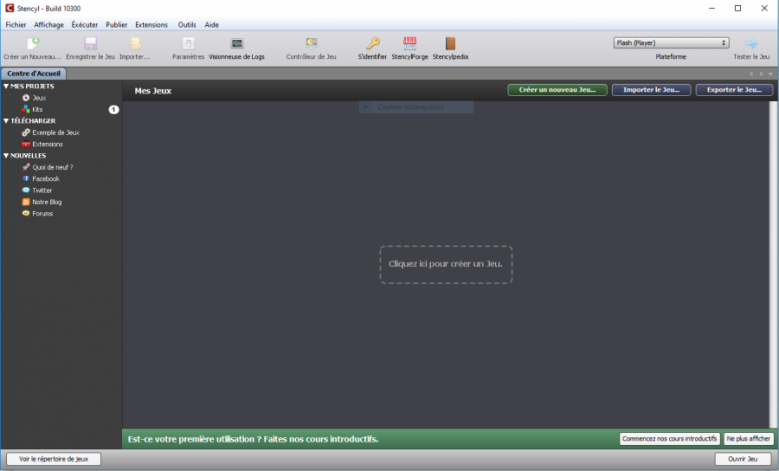Open the Contrôleur de Jeu icon

tap(312, 44)
